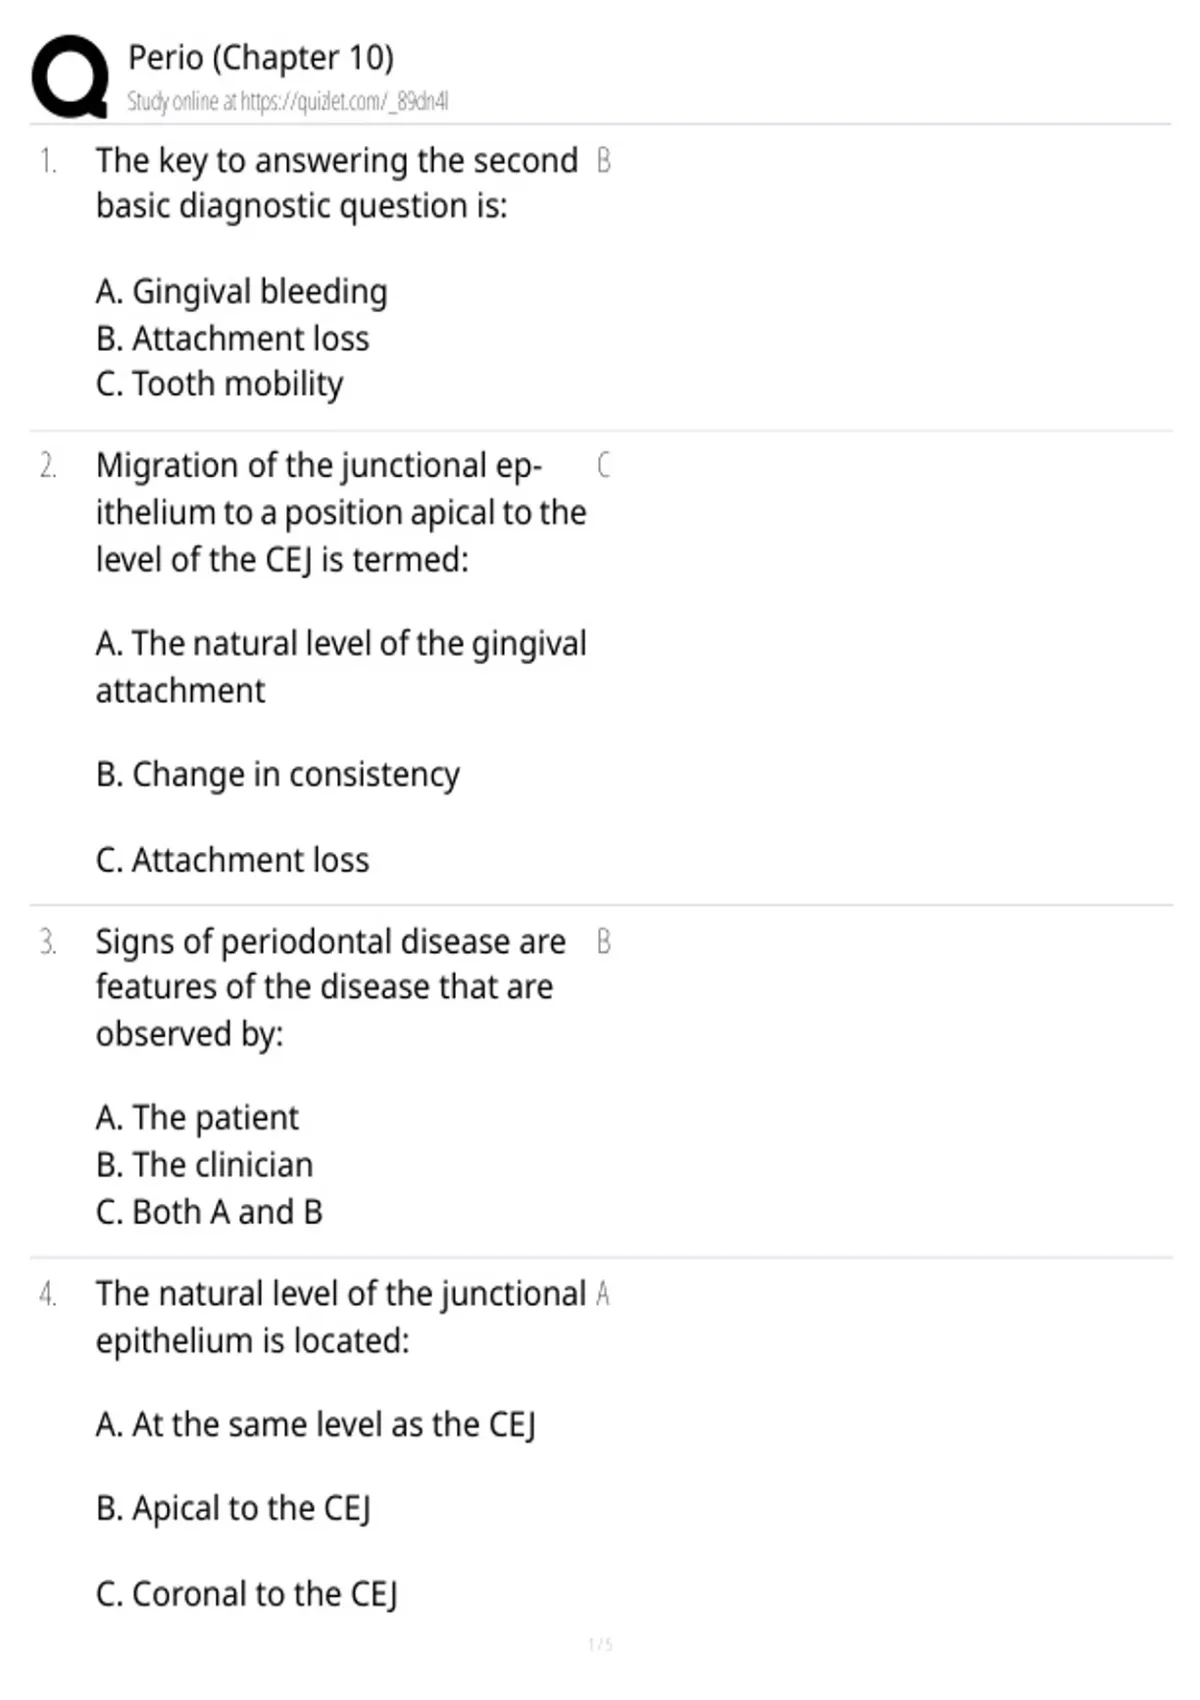Click the 1/5 page number indicator
Screen dimensions: 1200x1700
pyautogui.click(x=600, y=1644)
